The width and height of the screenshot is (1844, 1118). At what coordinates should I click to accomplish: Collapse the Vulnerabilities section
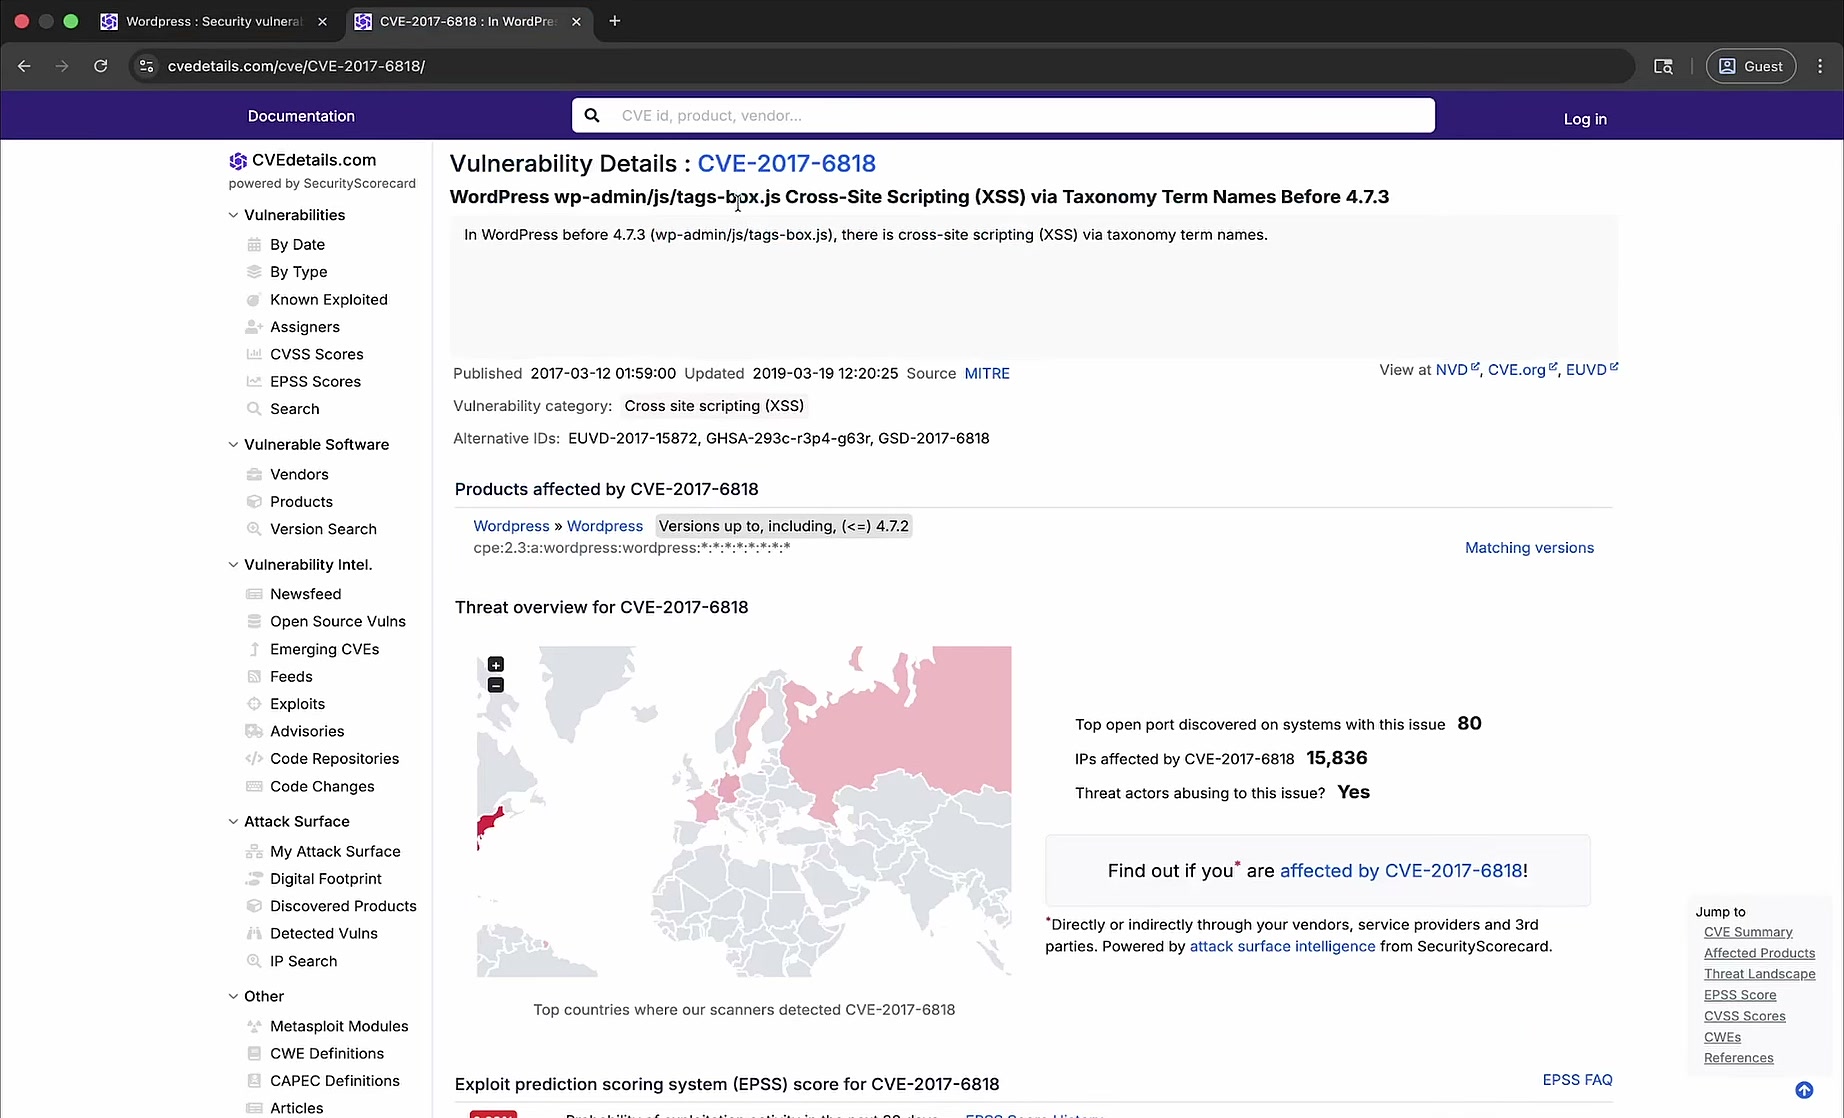(x=233, y=215)
